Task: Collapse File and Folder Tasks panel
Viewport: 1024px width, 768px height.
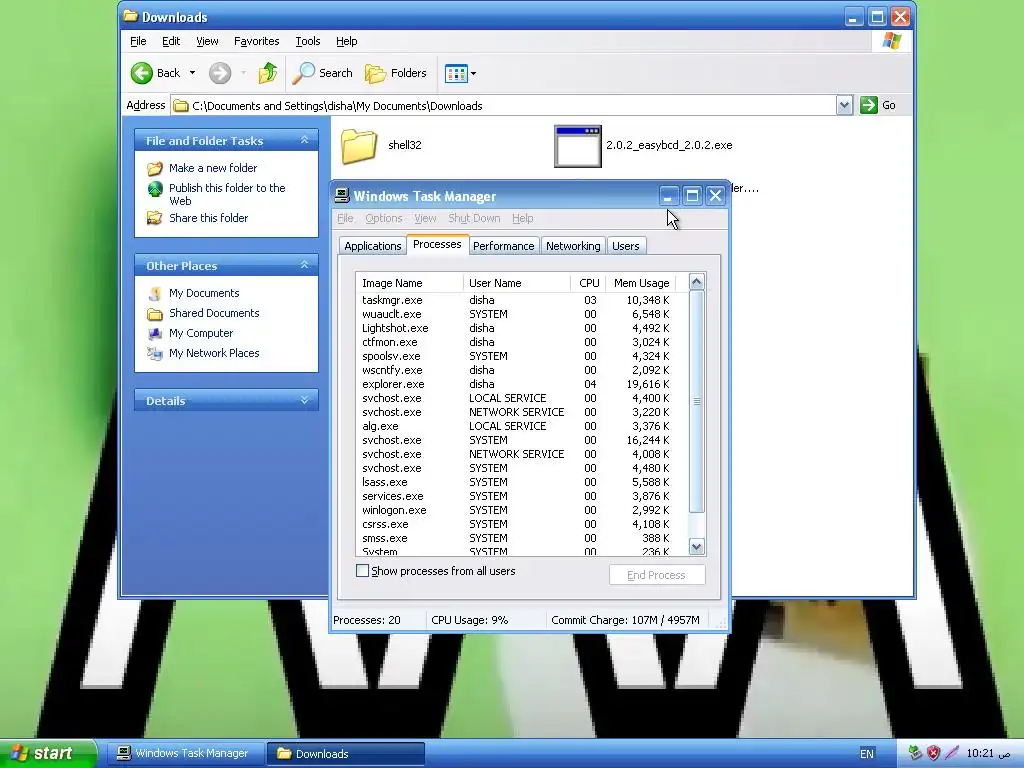Action: point(304,140)
